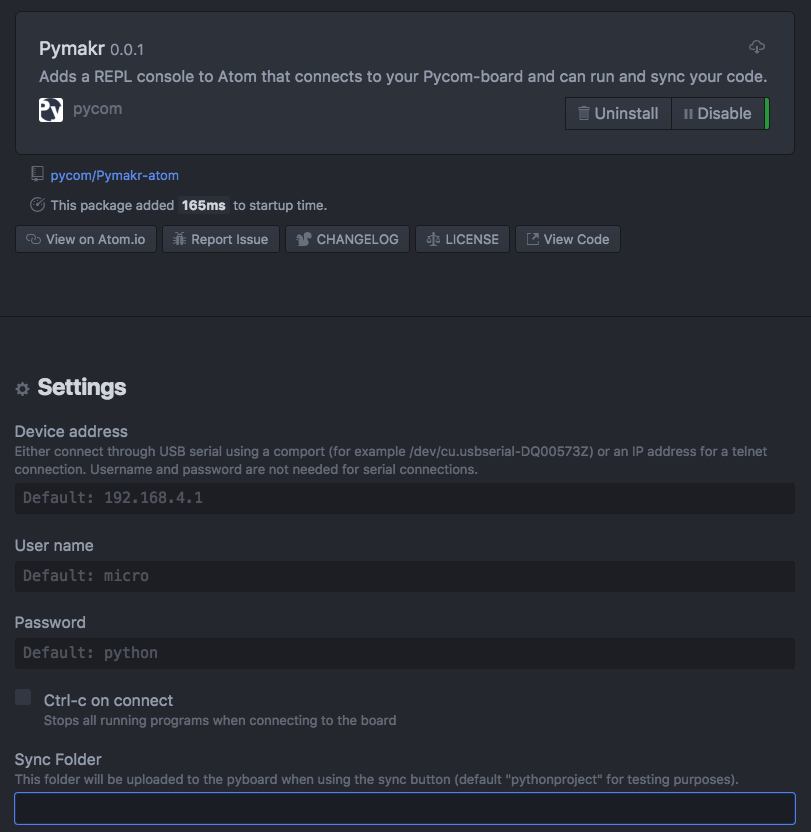This screenshot has height=832, width=811.
Task: Click the bug icon on Report Issue
Action: click(179, 239)
